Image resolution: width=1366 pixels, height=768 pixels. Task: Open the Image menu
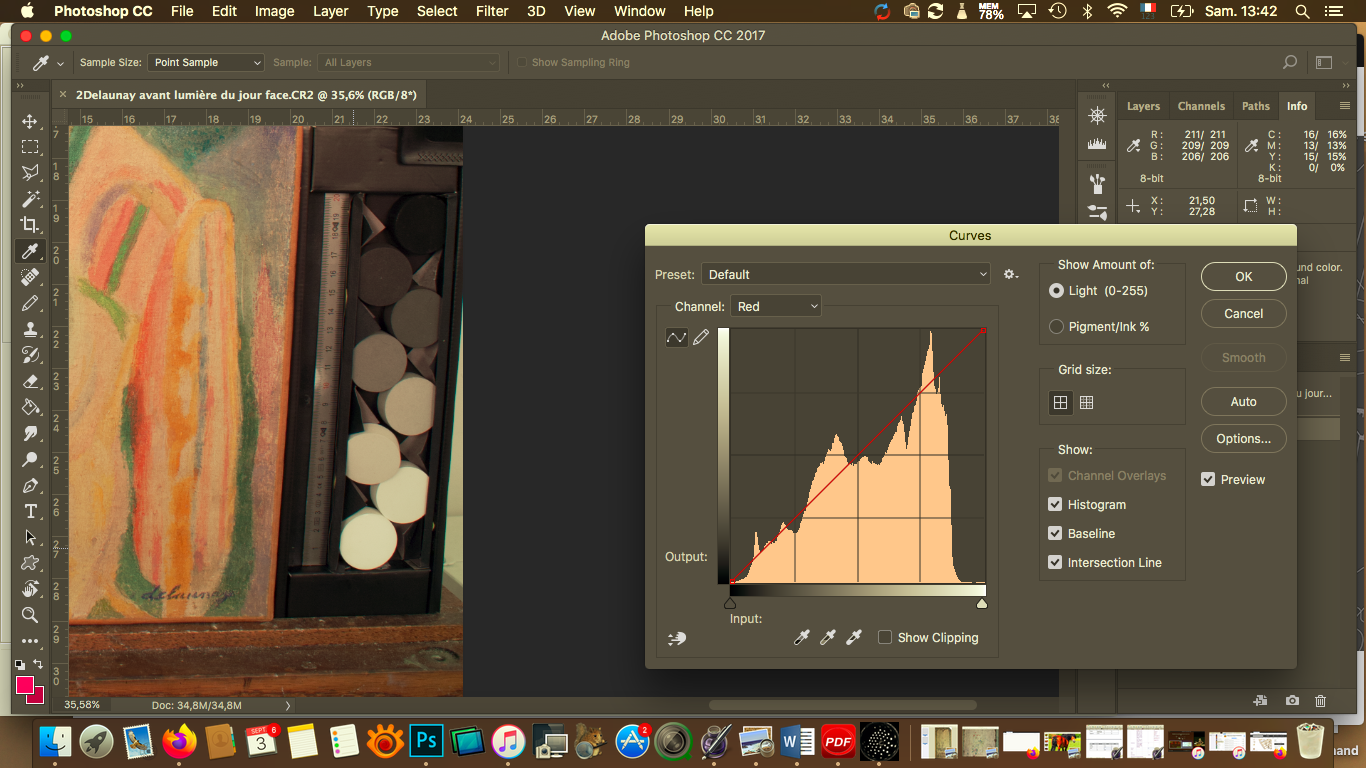274,11
